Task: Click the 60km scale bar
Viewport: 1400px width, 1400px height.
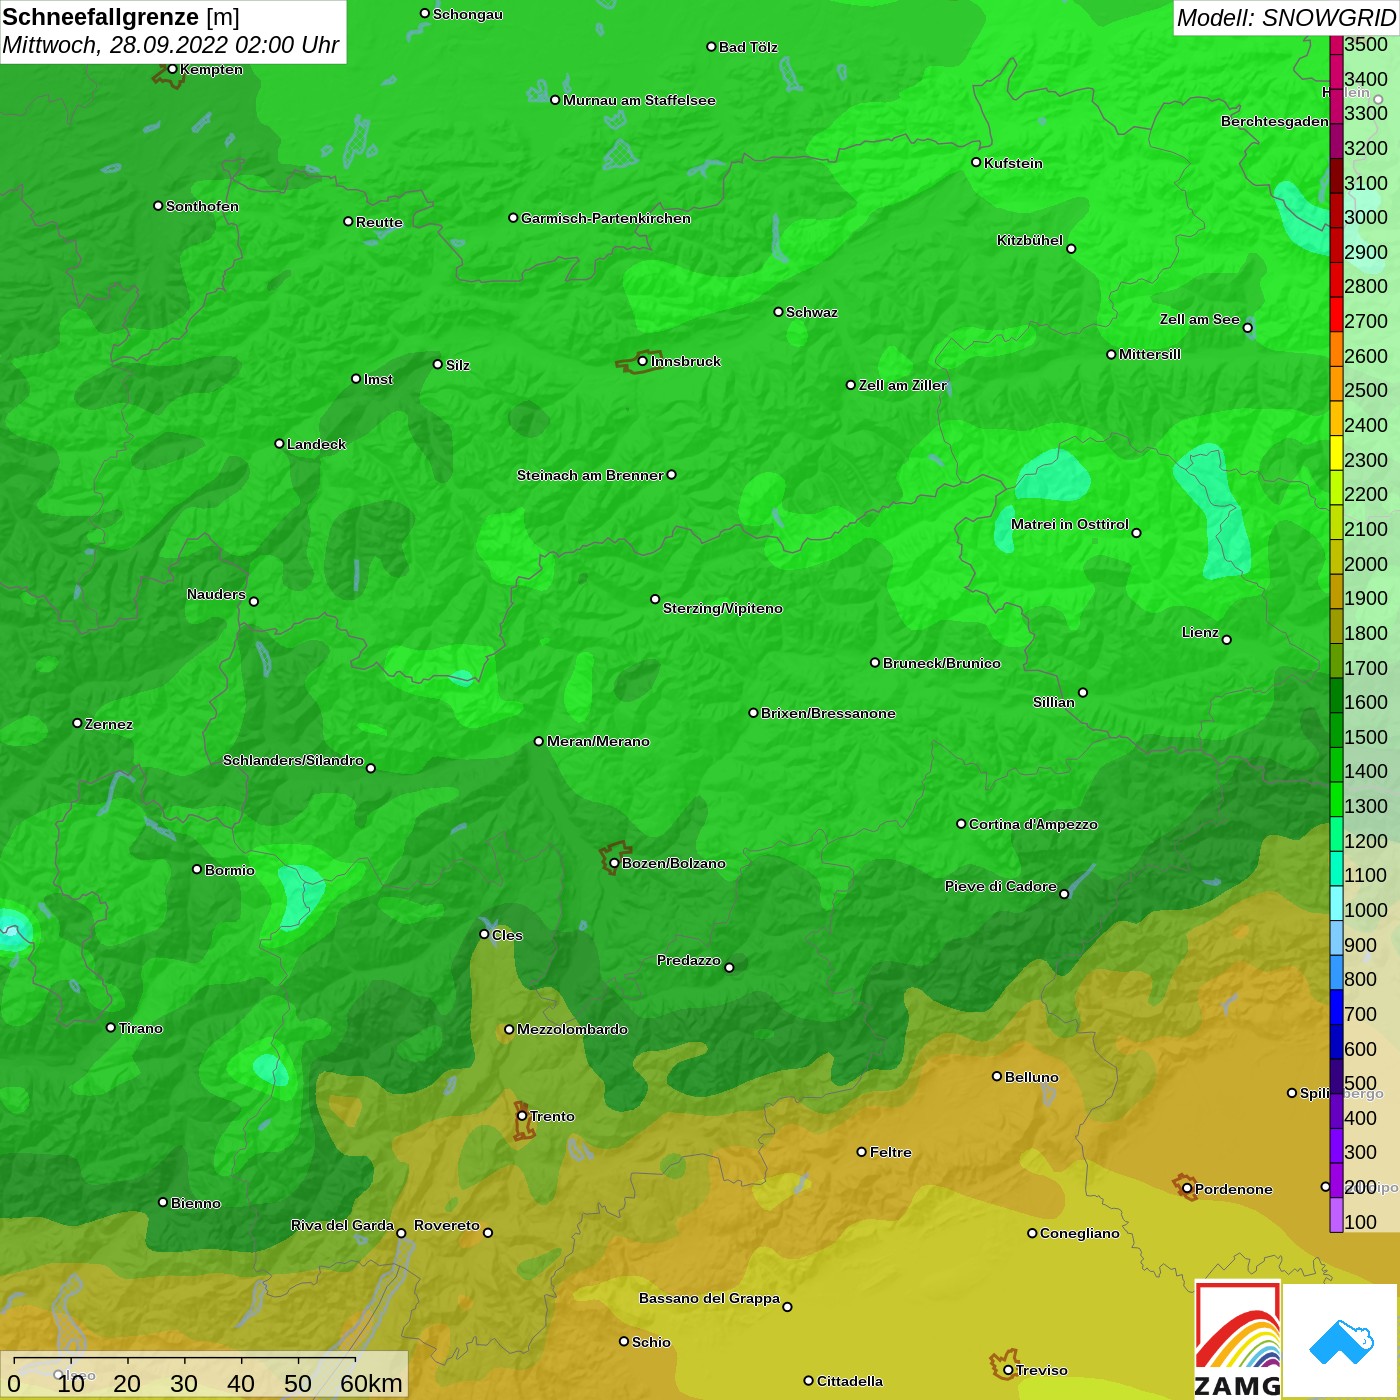Action: pyautogui.click(x=205, y=1375)
